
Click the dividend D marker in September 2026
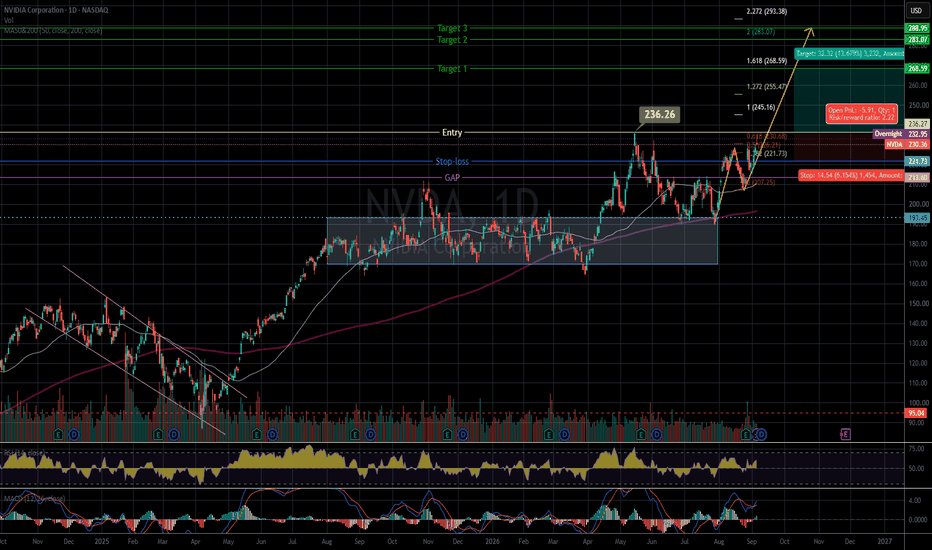[761, 435]
